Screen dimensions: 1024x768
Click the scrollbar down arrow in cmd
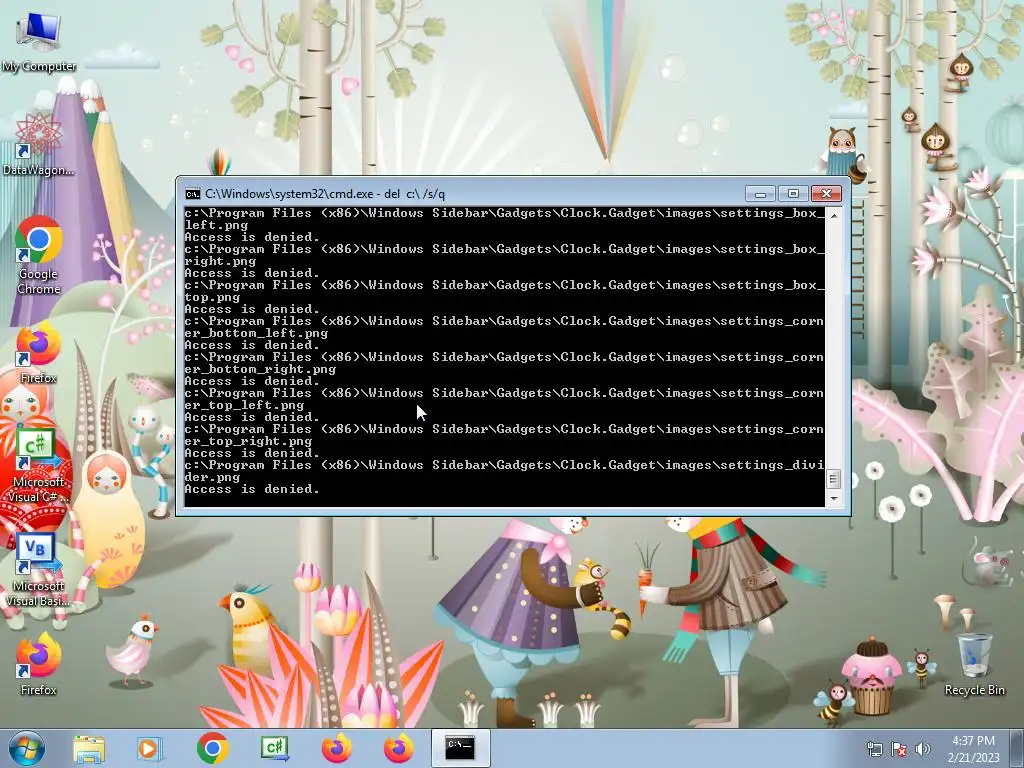833,499
